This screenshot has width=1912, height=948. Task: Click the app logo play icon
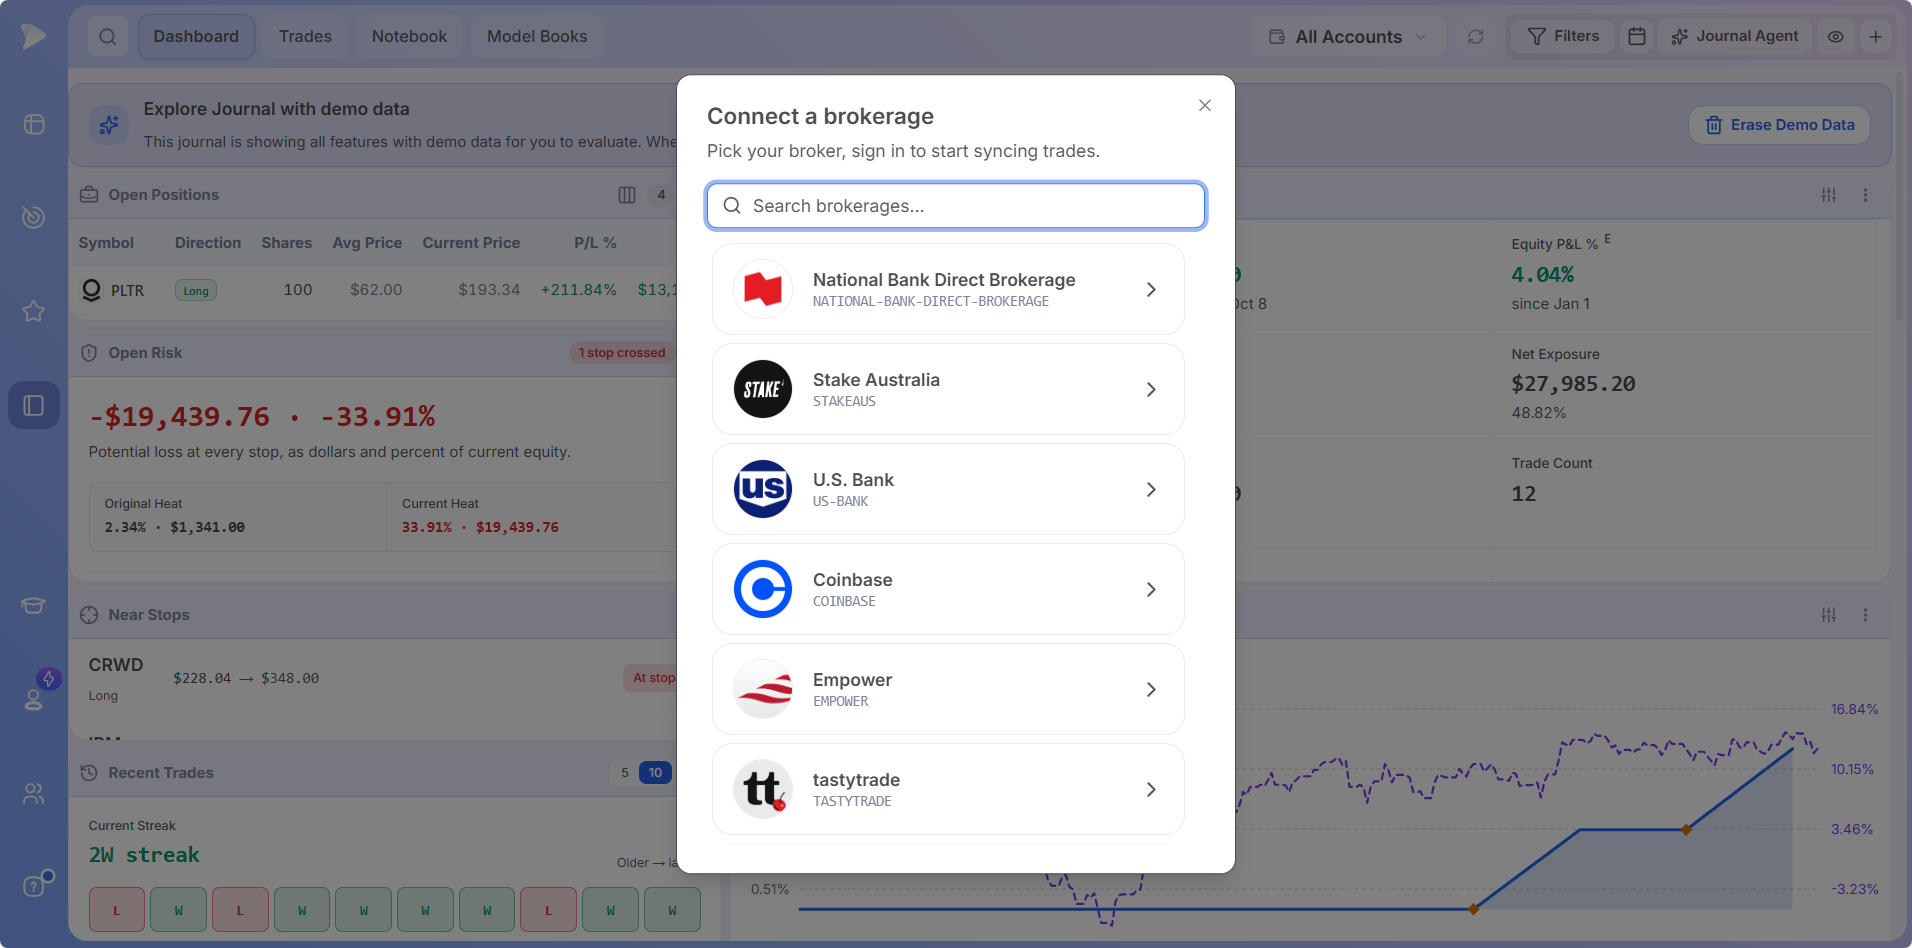point(34,36)
